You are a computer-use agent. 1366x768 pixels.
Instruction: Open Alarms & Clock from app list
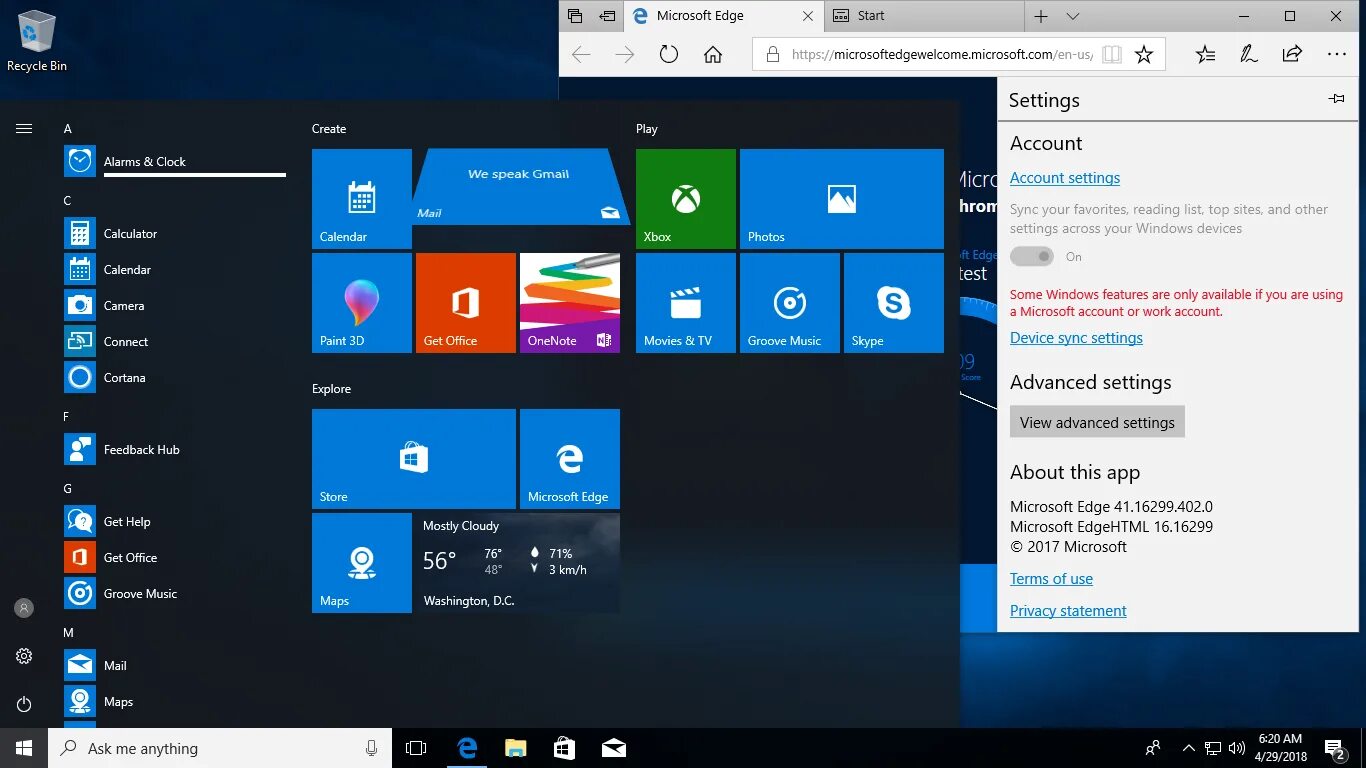pos(175,161)
